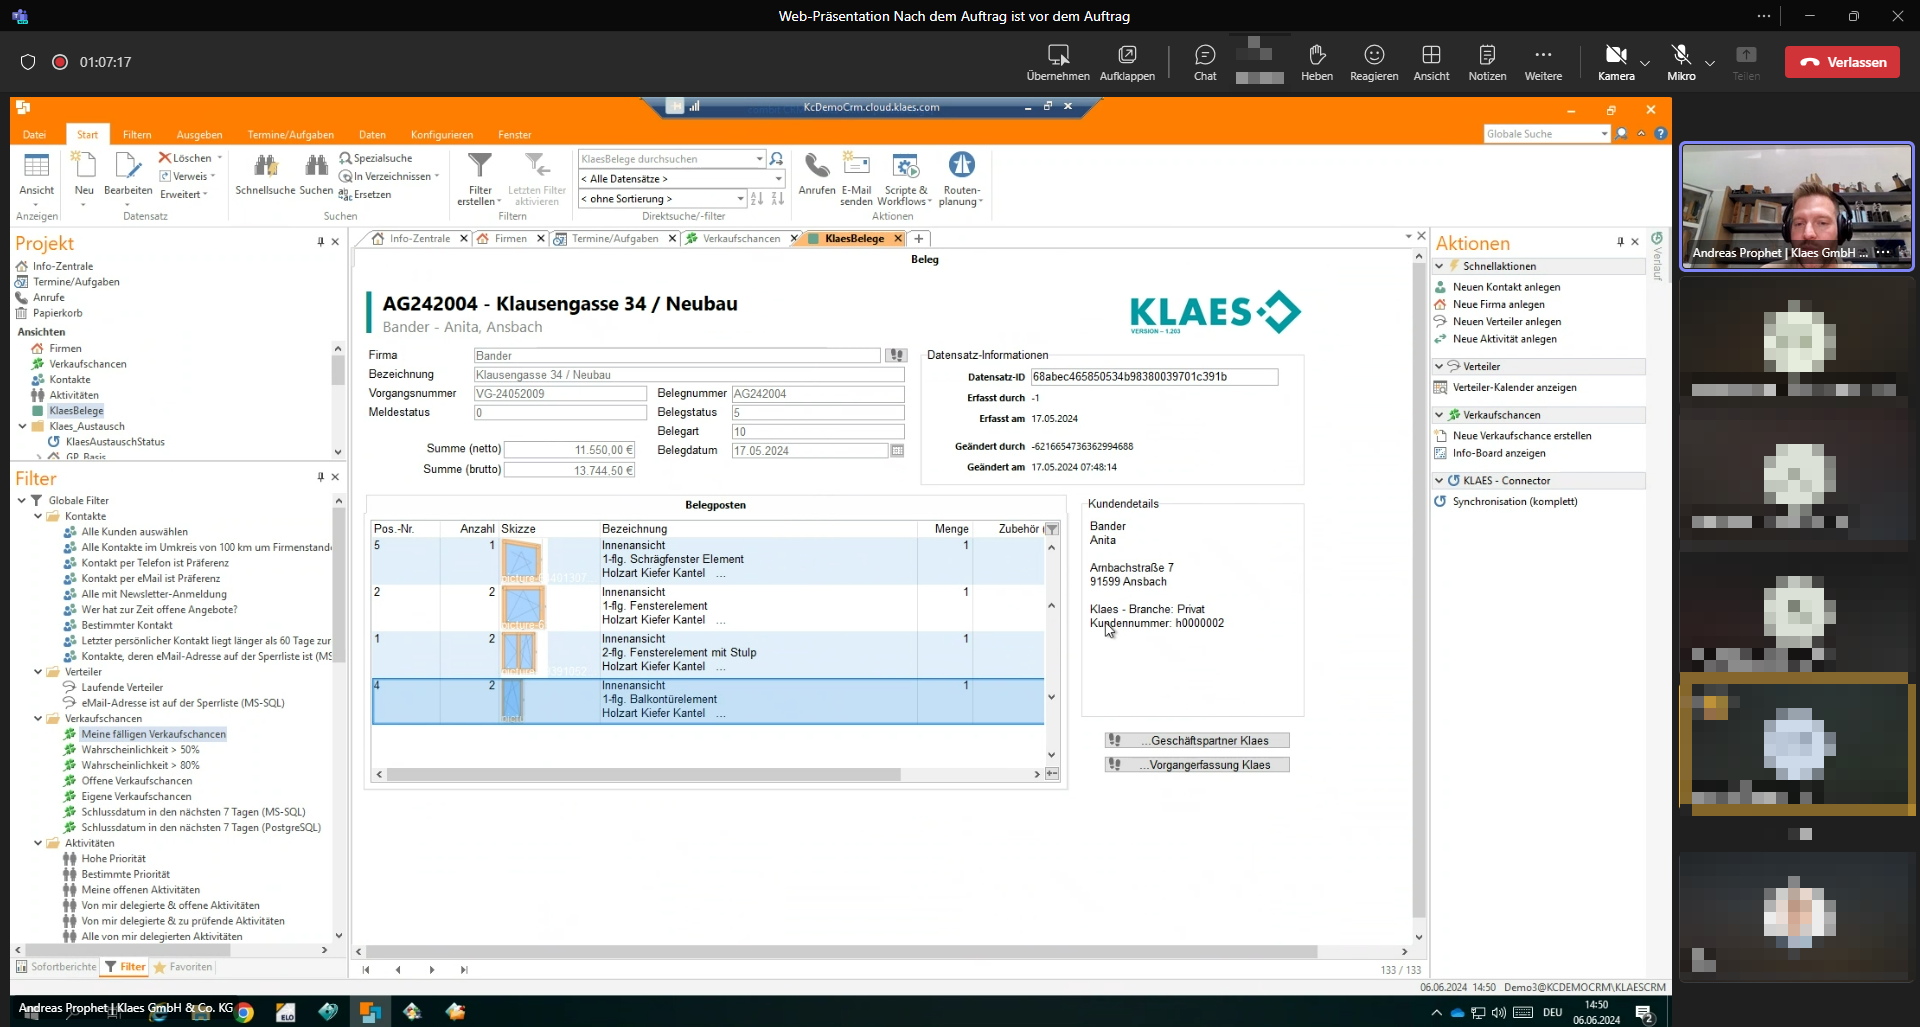Run Synchronisation (komplett) action
Viewport: 1920px width, 1027px height.
click(x=1514, y=502)
